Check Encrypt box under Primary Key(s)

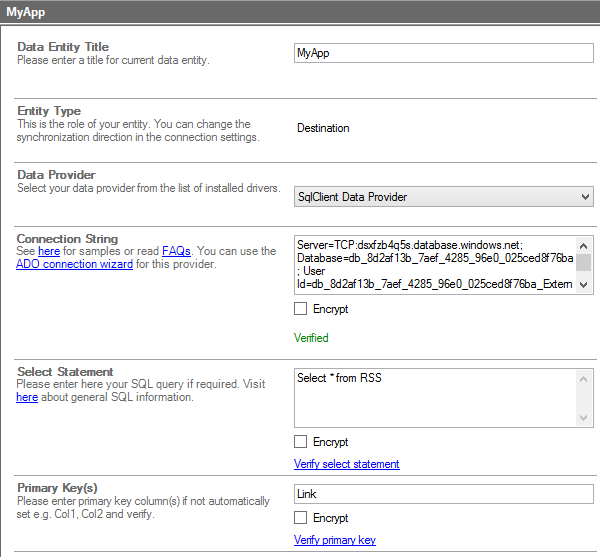point(301,518)
